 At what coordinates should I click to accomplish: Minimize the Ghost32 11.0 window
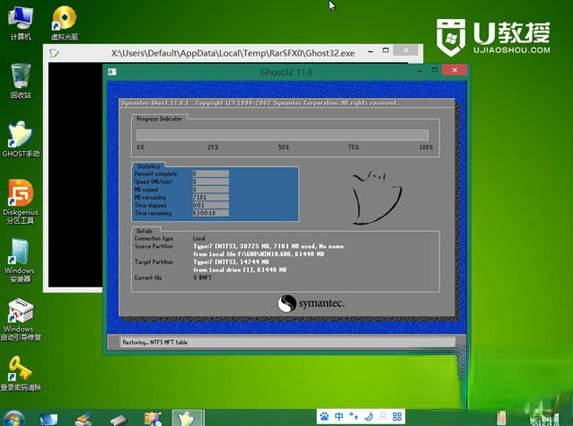pos(420,71)
